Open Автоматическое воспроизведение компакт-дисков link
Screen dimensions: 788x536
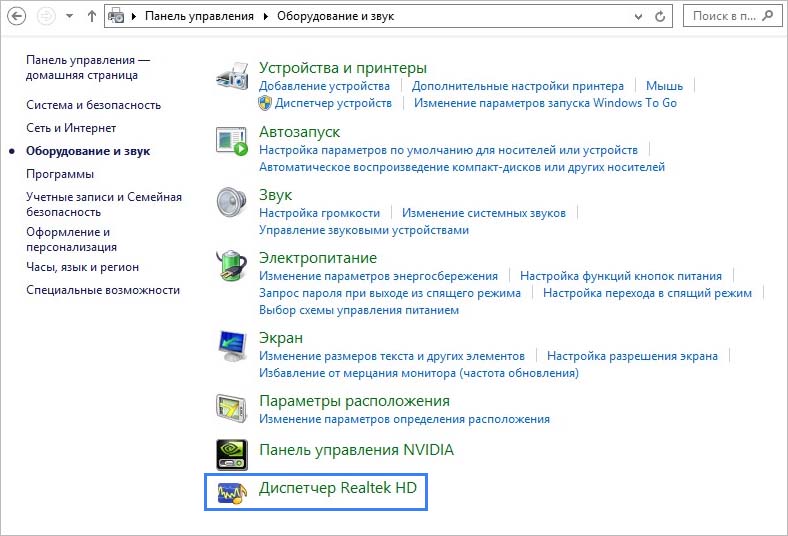point(462,167)
